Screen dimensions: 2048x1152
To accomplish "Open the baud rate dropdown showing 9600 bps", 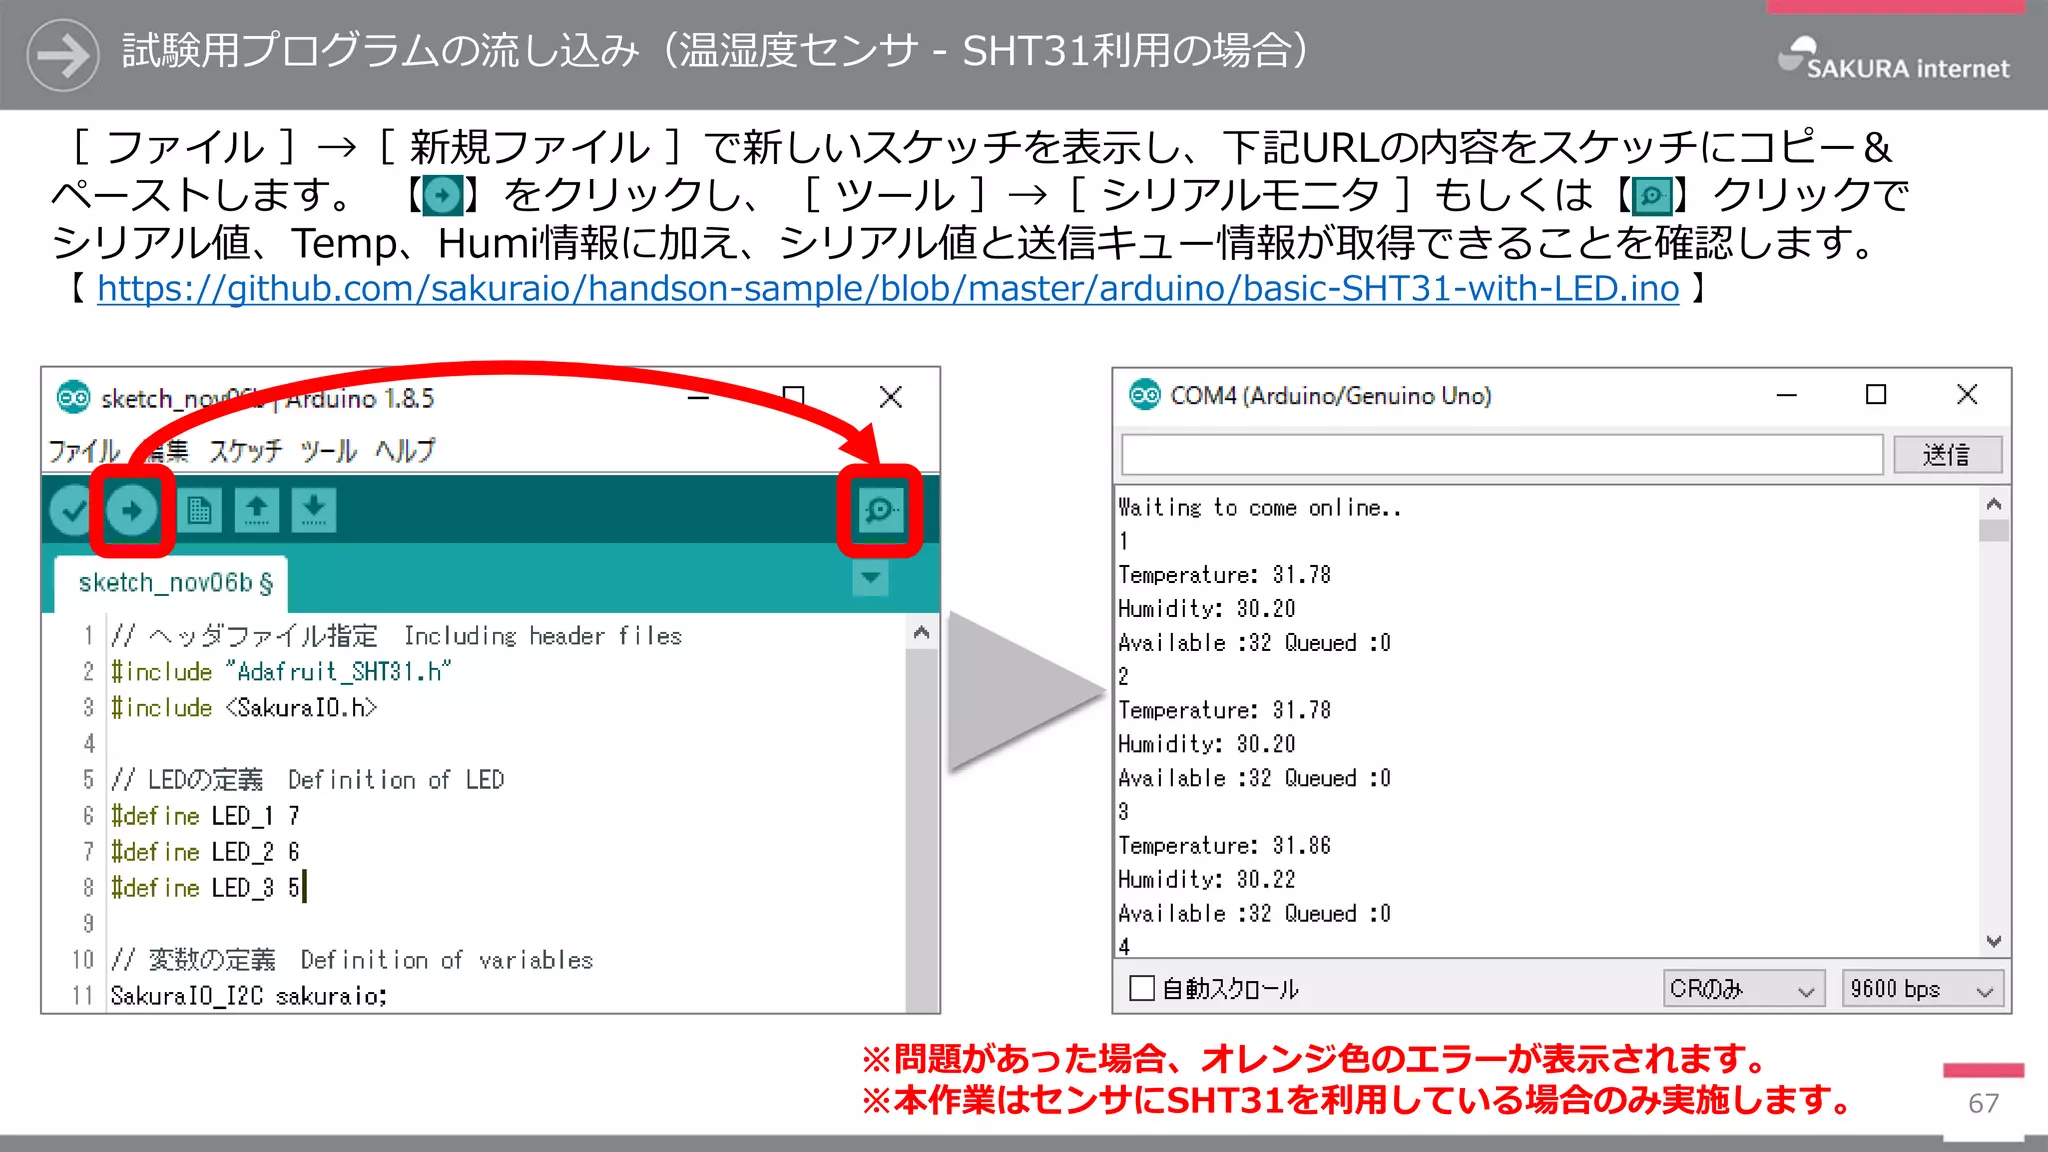I will pos(1922,989).
